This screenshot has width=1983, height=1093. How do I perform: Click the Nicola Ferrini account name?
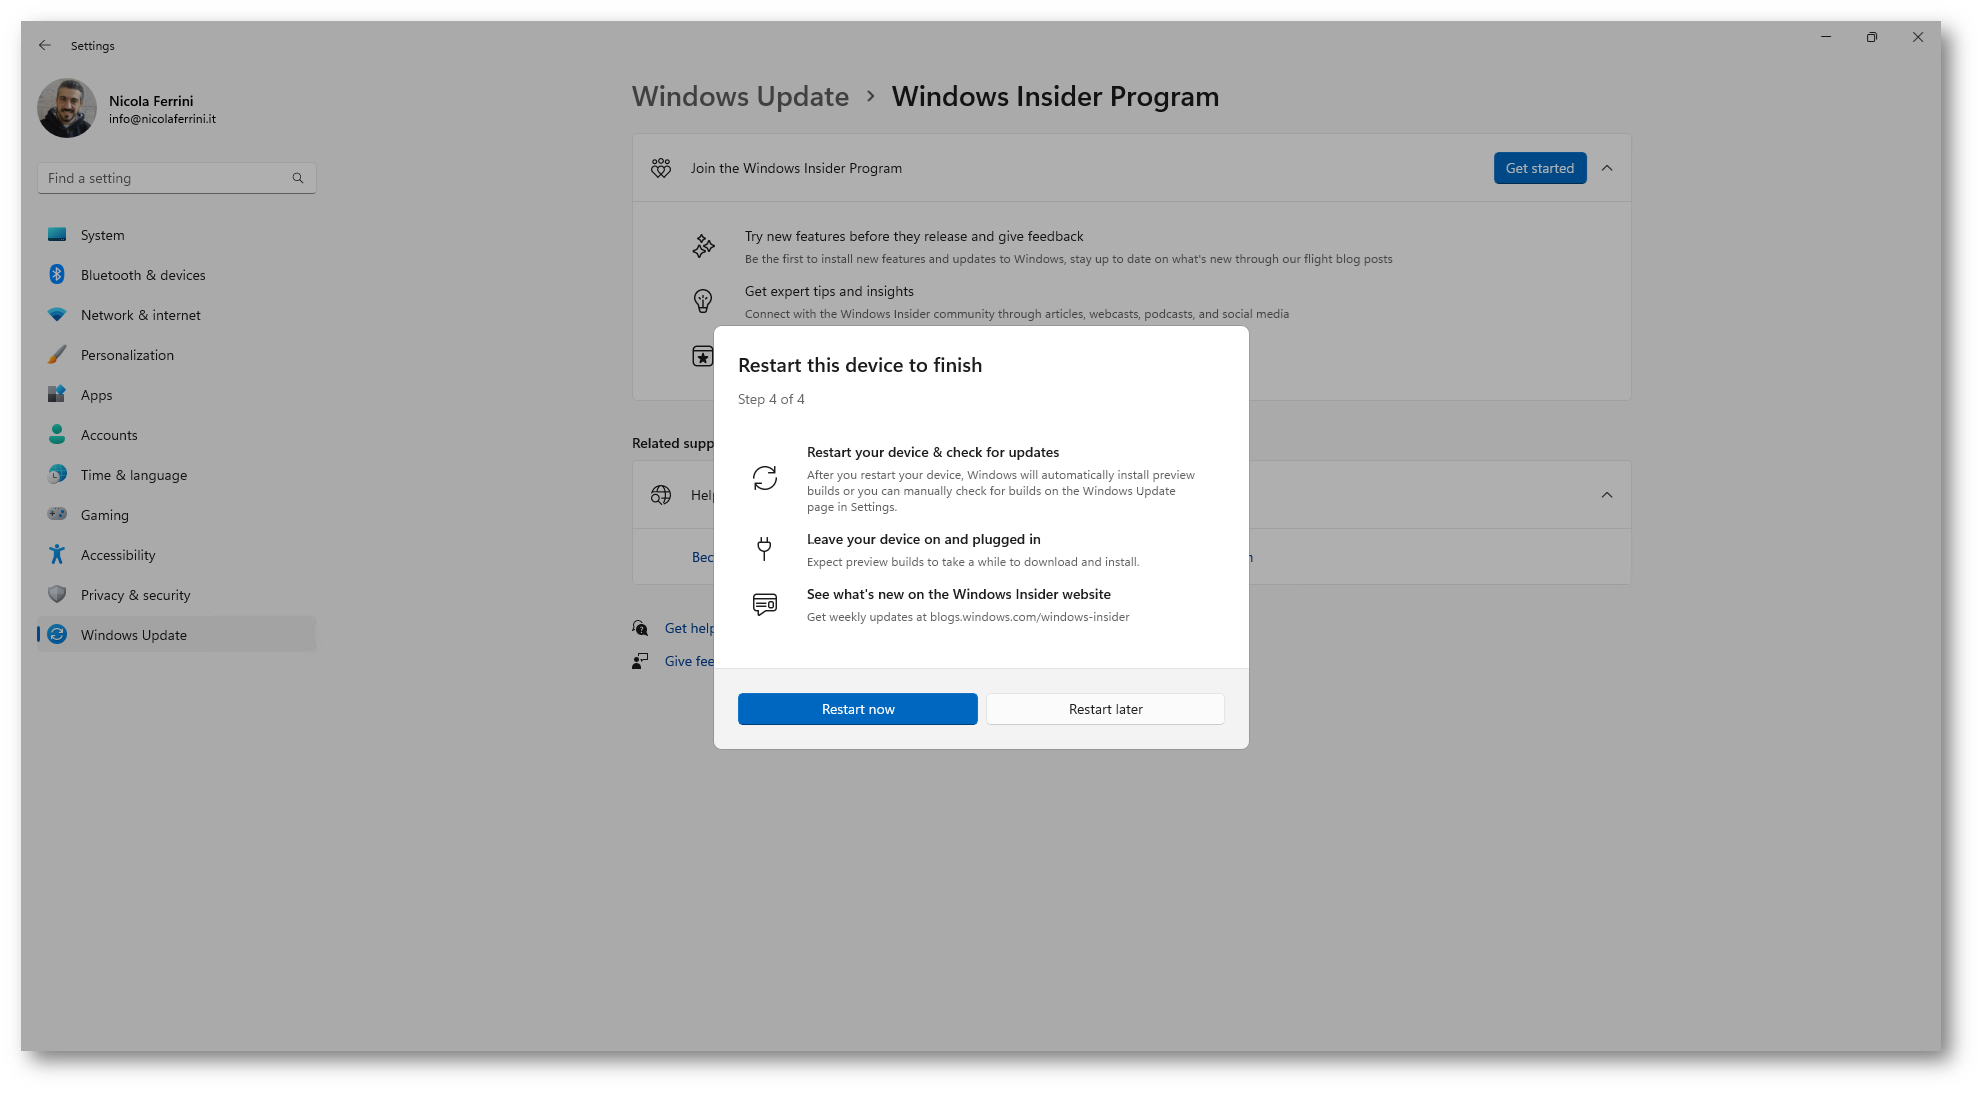click(x=151, y=101)
